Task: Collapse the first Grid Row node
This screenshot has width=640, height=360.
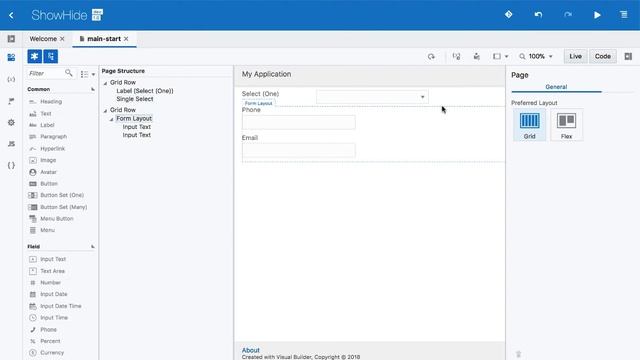Action: point(105,83)
